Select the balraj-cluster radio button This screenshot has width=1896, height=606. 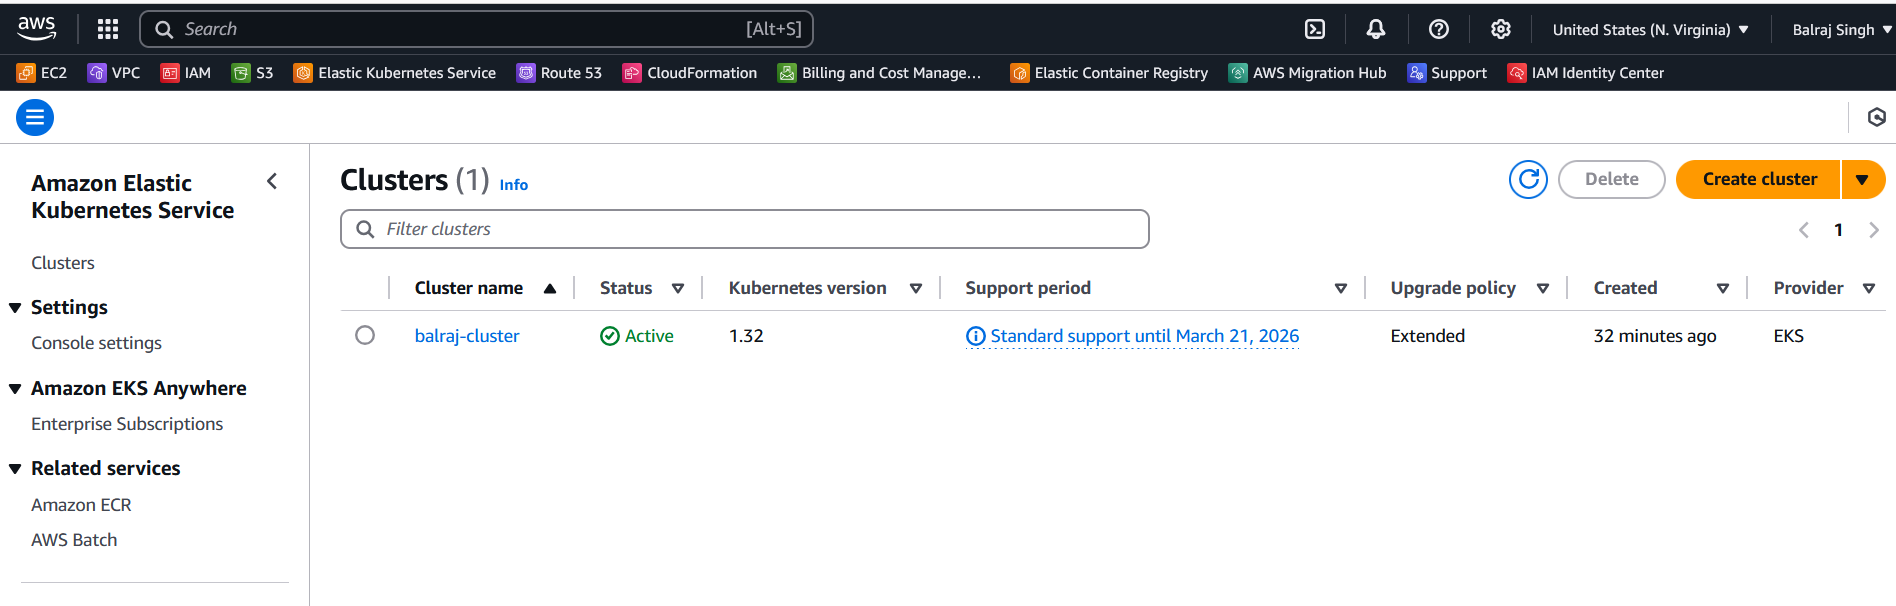pyautogui.click(x=365, y=335)
